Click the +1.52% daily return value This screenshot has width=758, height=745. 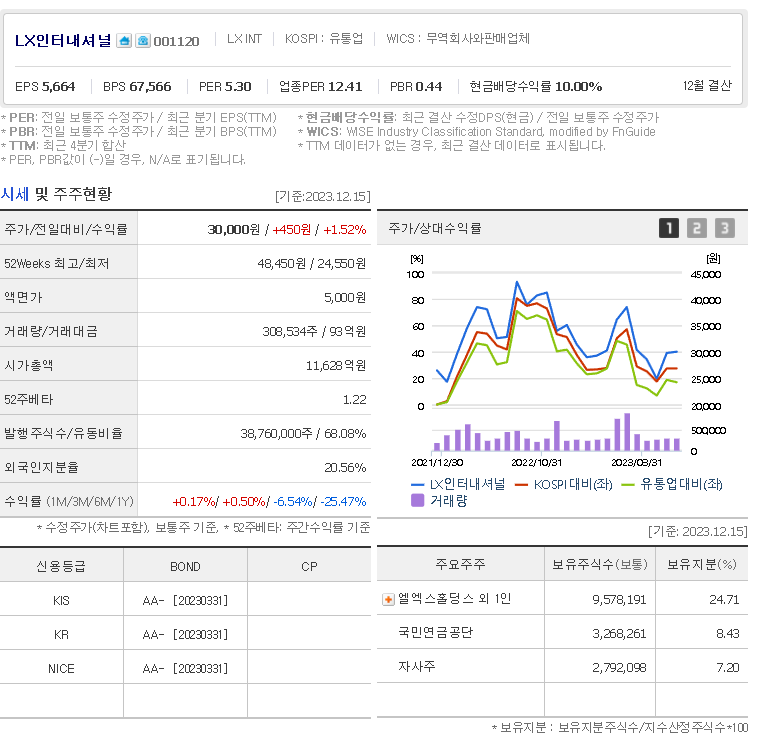point(345,229)
